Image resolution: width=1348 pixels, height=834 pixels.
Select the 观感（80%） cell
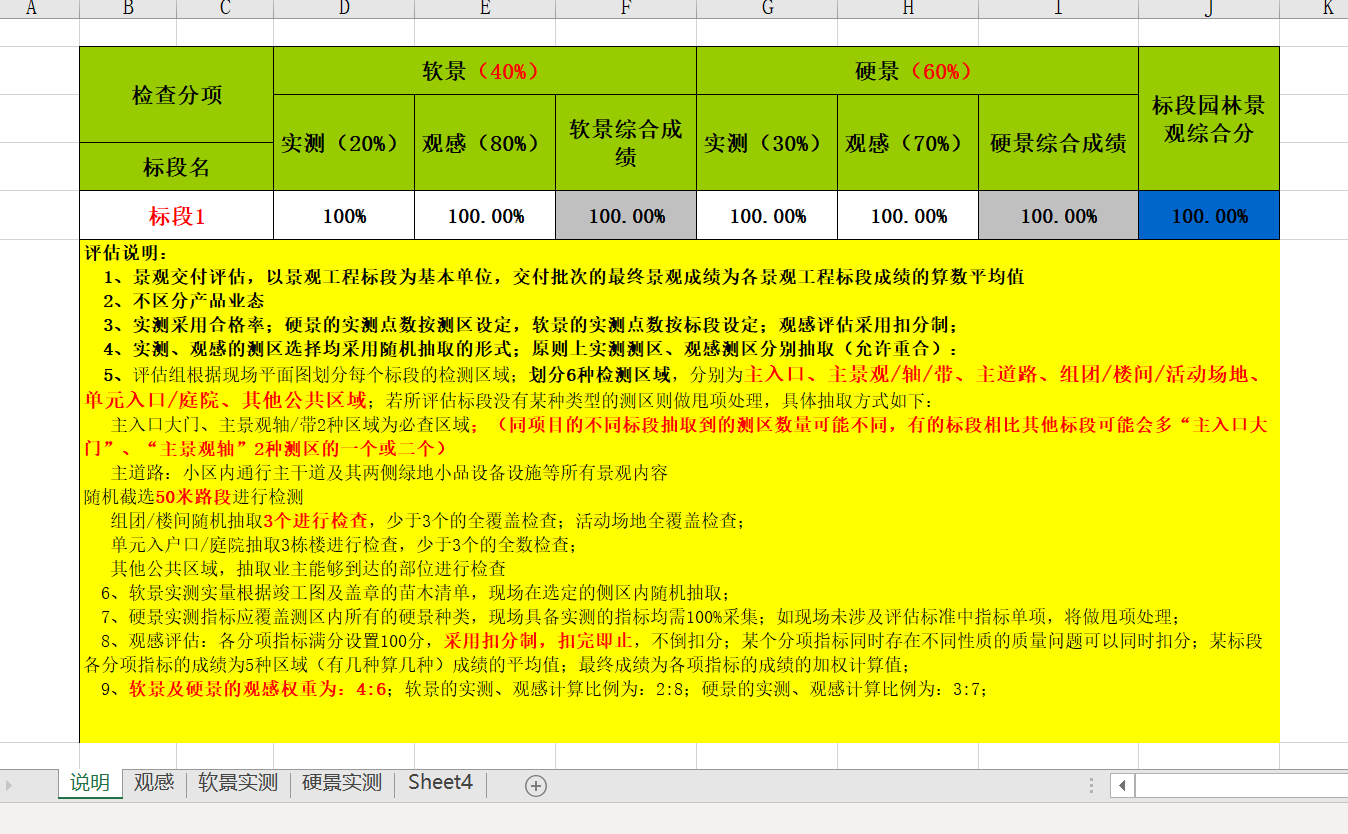(485, 143)
